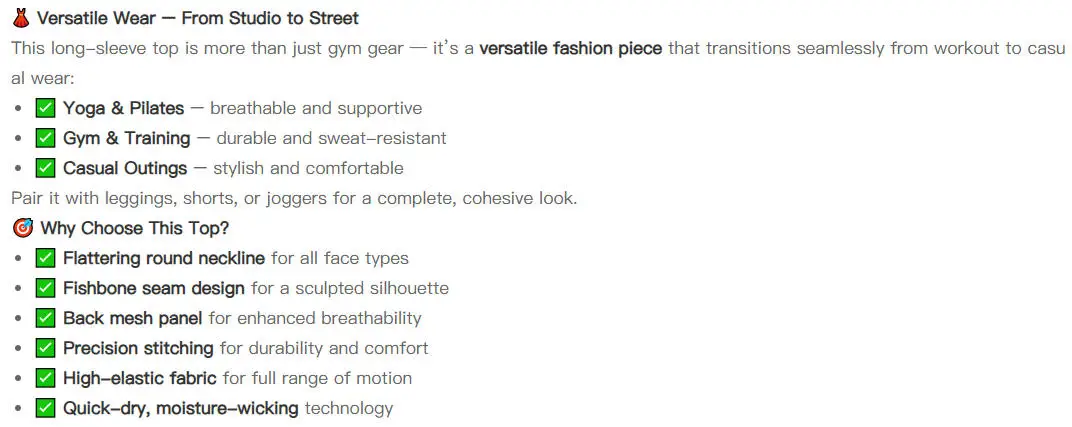Click the heading Versatile Wear — From Studio to Street
This screenshot has width=1072, height=427.
point(198,18)
